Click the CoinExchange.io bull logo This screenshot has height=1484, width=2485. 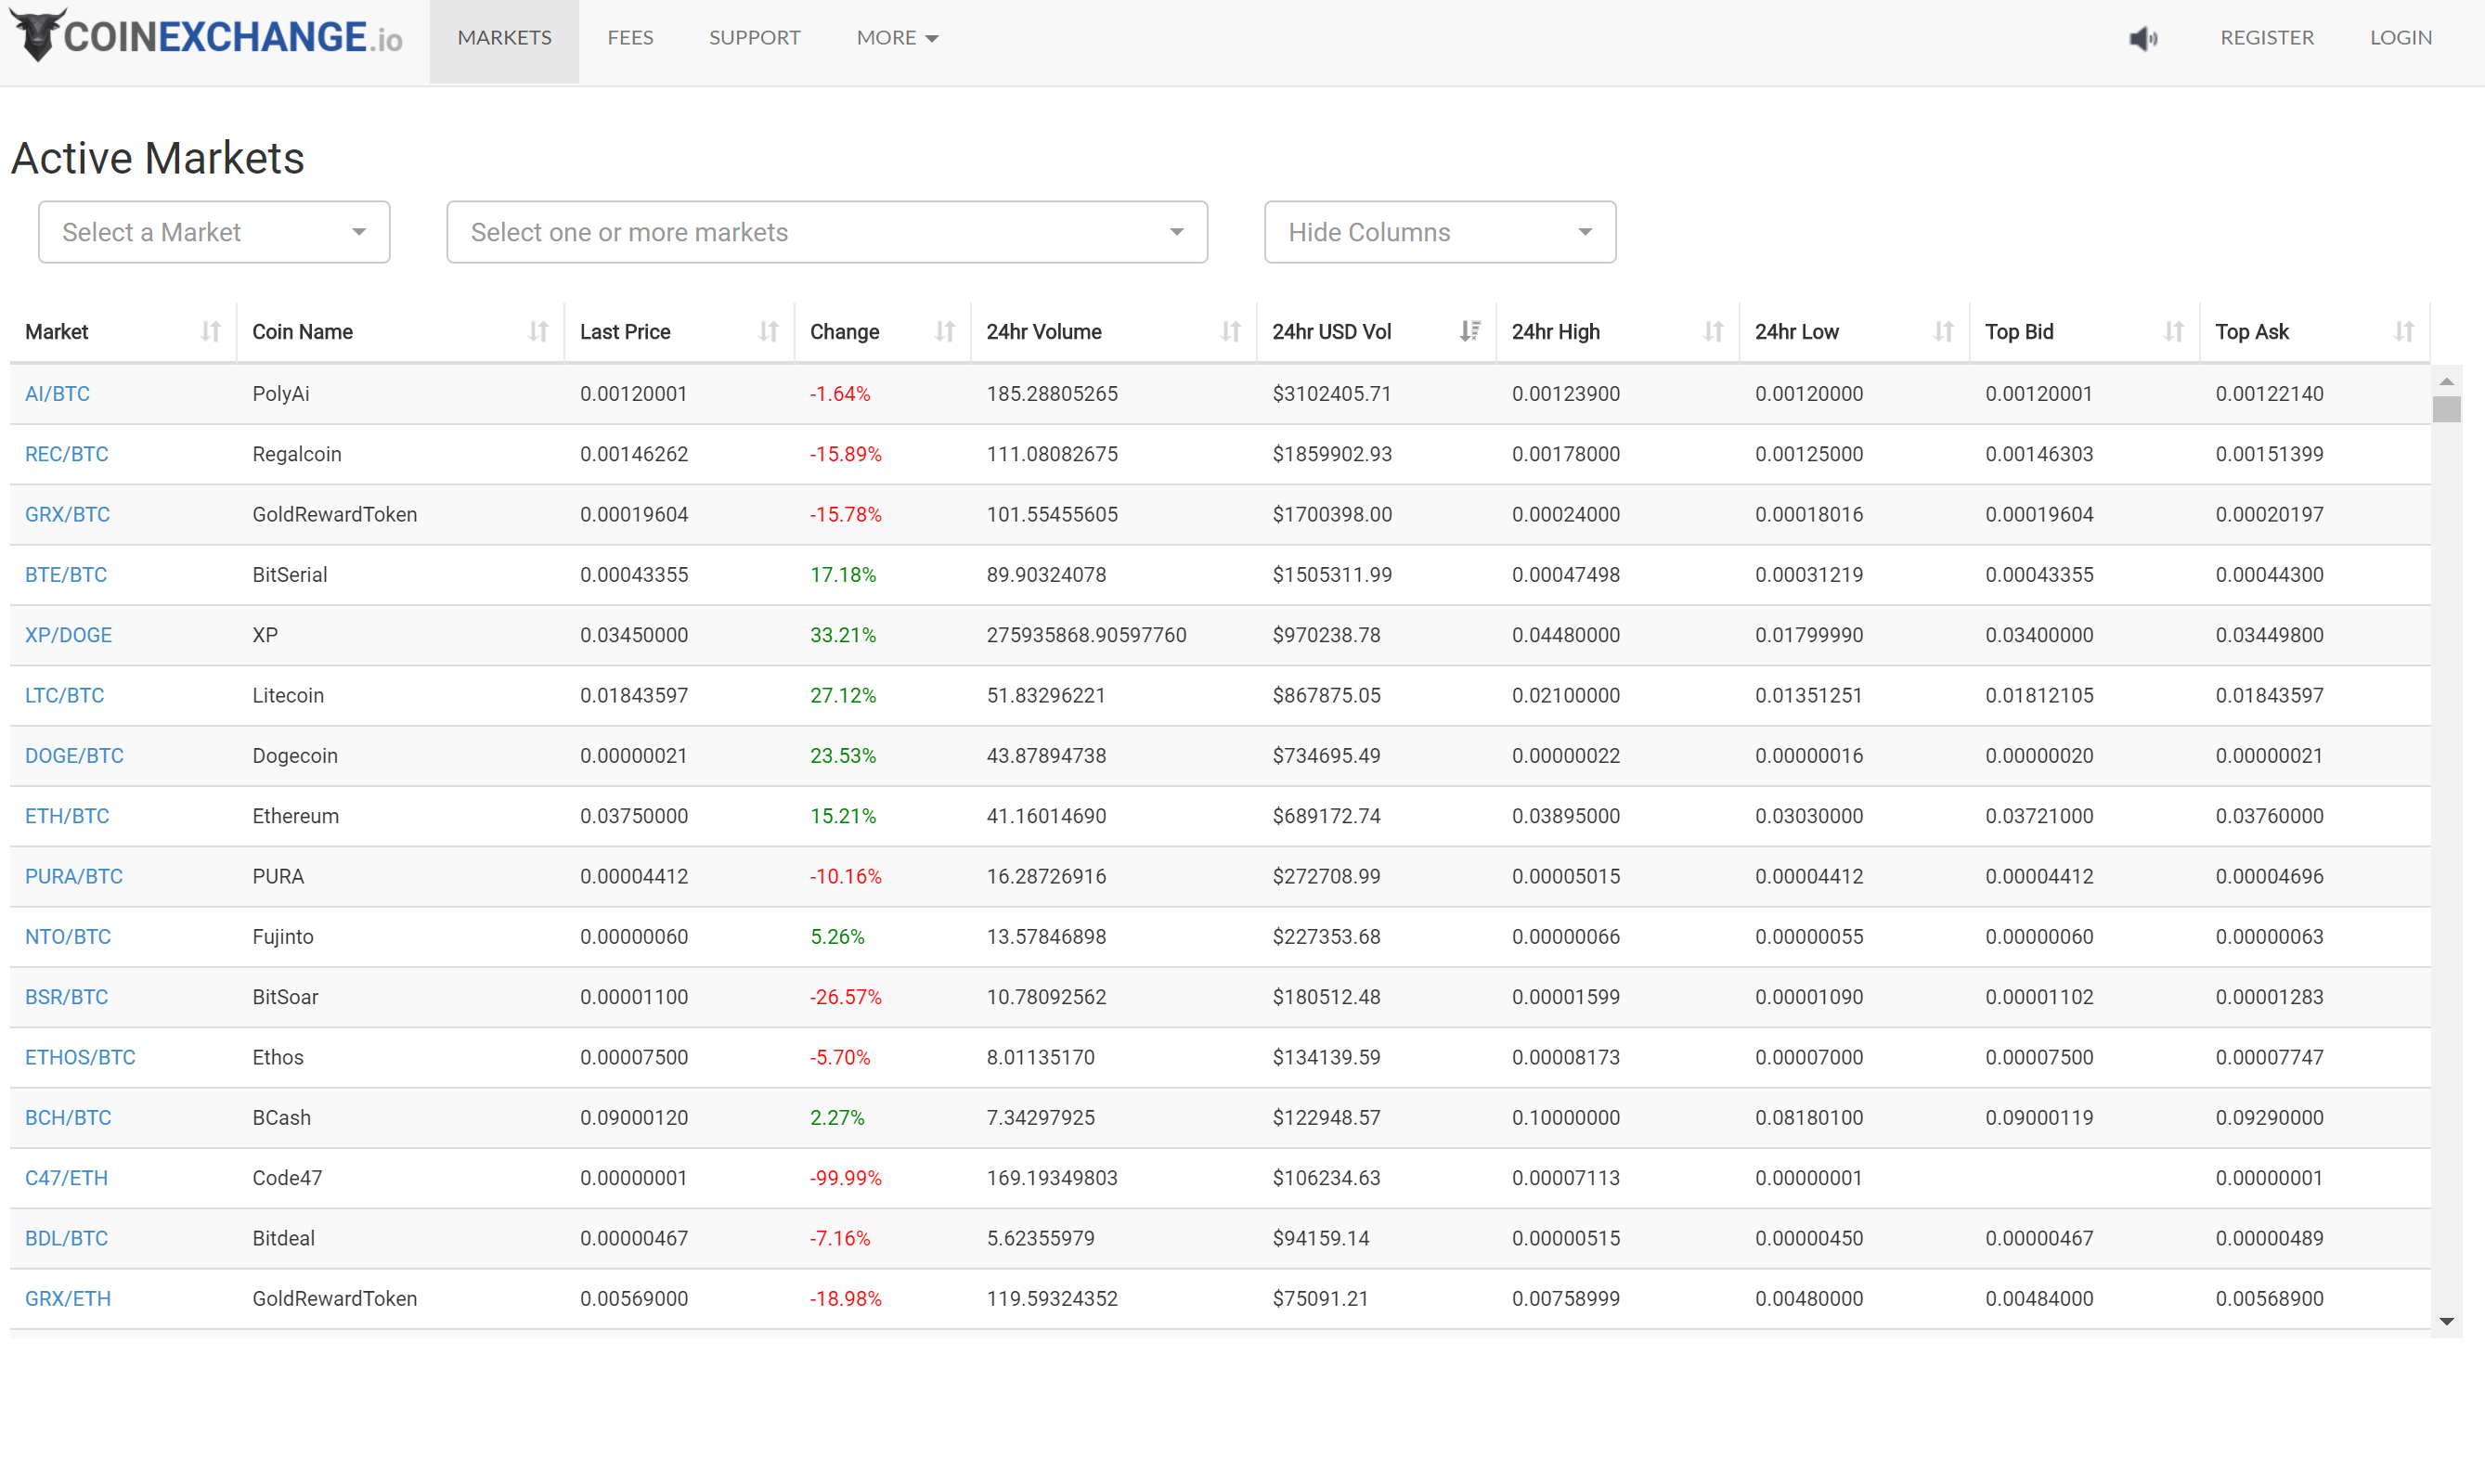pos(207,36)
